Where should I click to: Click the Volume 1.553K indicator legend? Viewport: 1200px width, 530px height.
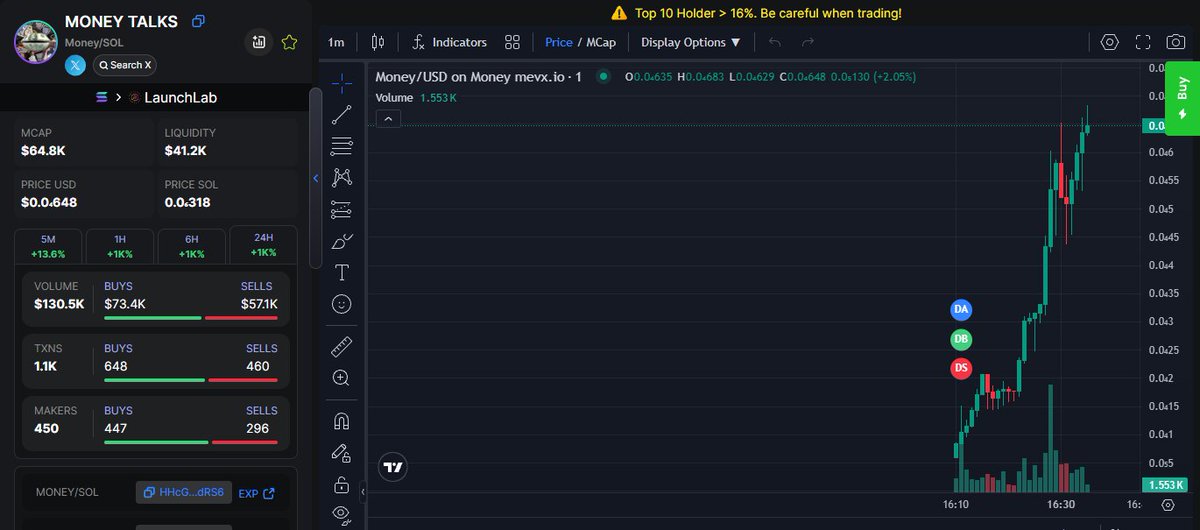pyautogui.click(x=416, y=98)
